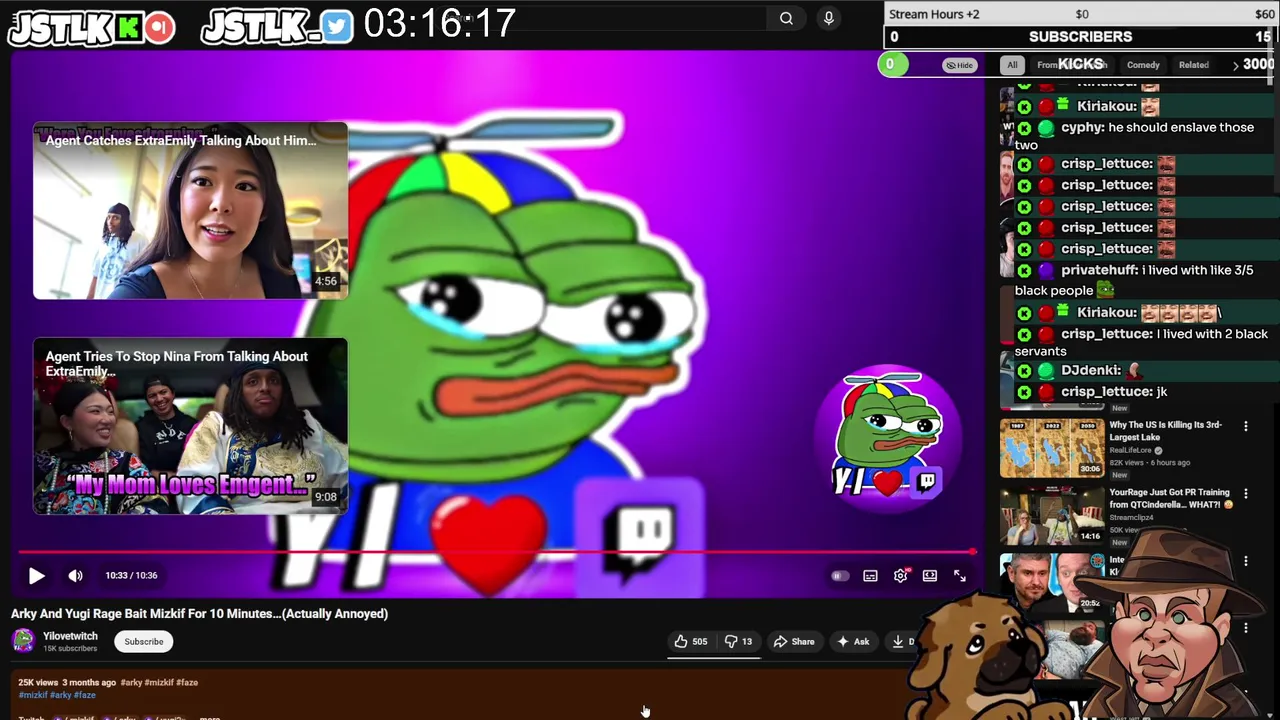Seek using the red video progress bar
The image size is (1280, 720).
coord(497,551)
